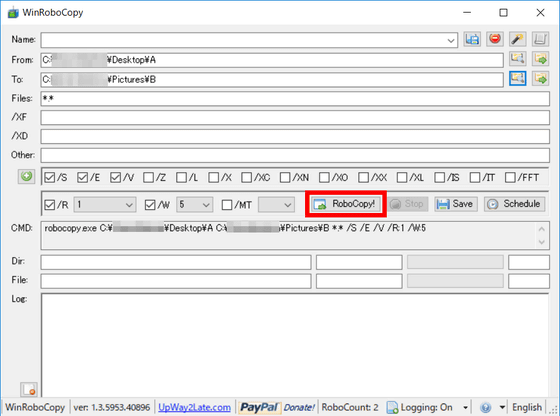The height and width of the screenshot is (416, 560).
Task: Enable the /XL switch checkbox
Action: (x=402, y=177)
